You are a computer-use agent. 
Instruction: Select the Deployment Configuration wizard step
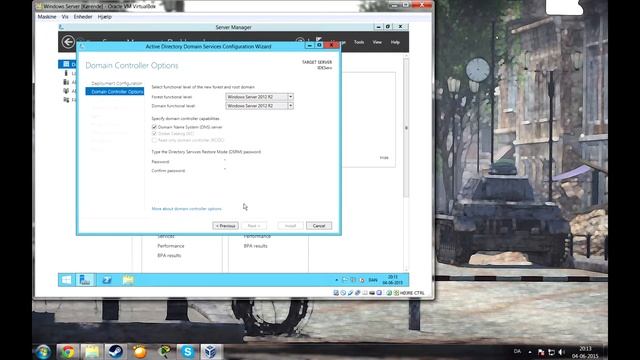[117, 83]
